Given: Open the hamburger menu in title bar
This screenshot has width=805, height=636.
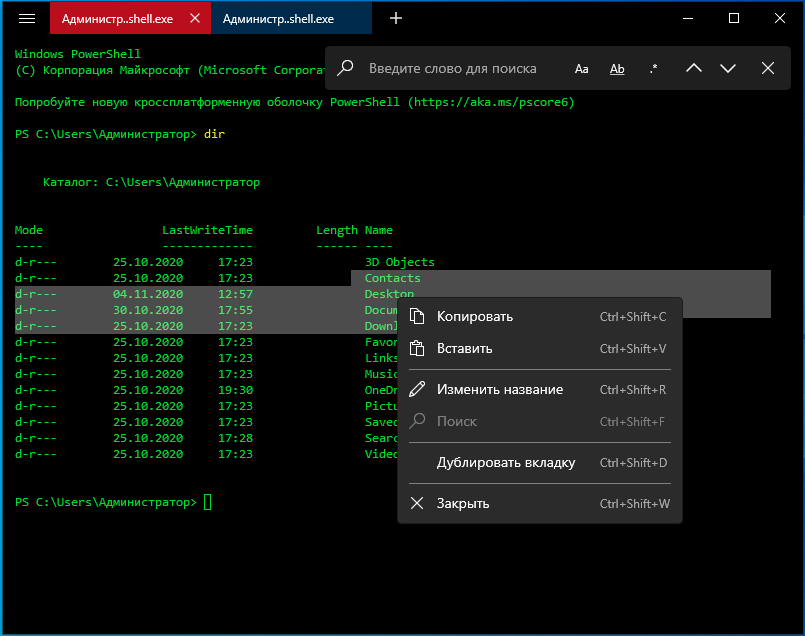Looking at the screenshot, I should pos(27,18).
